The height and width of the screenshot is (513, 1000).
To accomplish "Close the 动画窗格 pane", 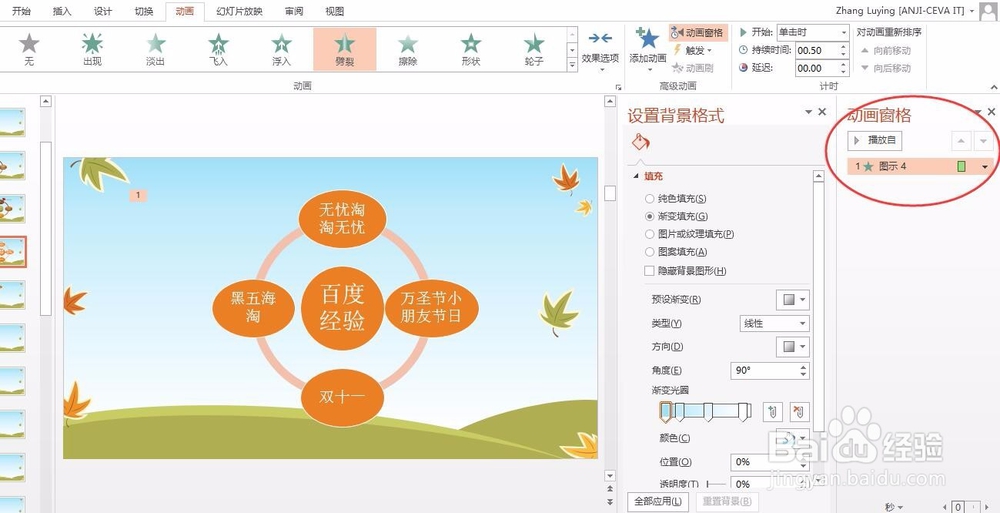I will 991,112.
